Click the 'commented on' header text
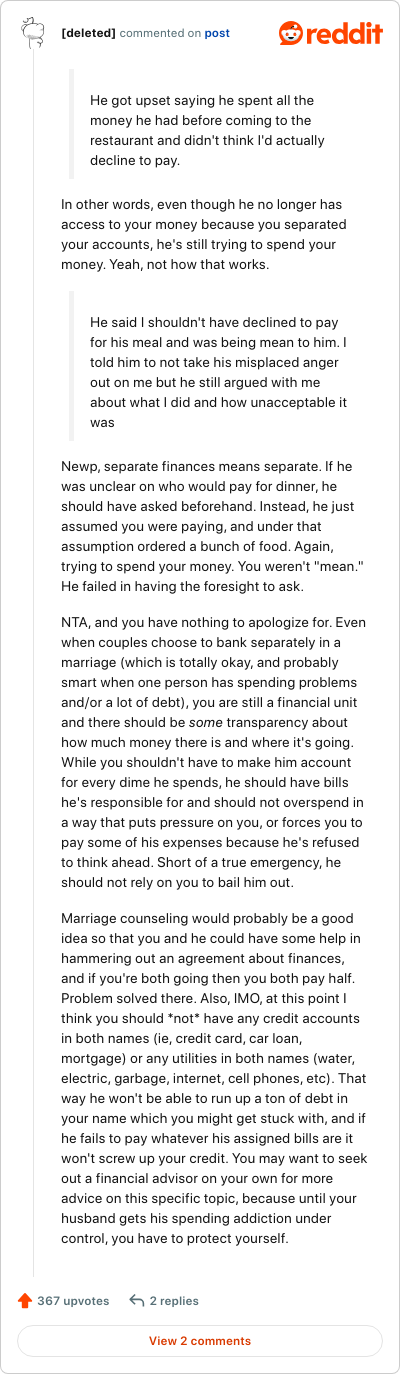The width and height of the screenshot is (400, 1374). tap(160, 33)
